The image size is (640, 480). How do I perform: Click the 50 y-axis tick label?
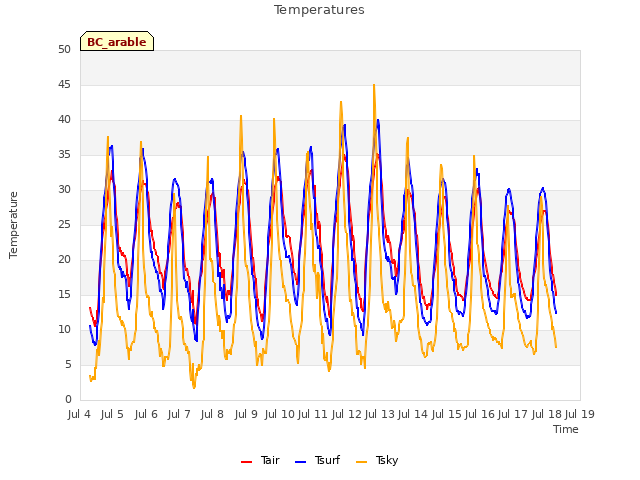tap(64, 49)
